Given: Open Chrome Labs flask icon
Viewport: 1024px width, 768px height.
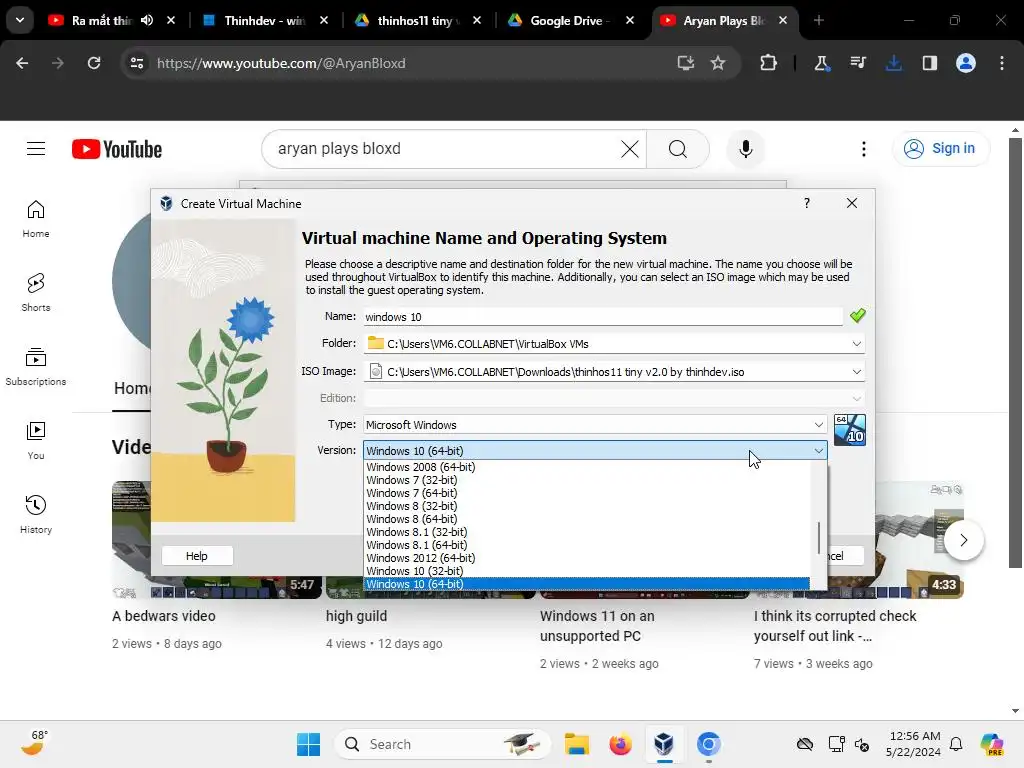Looking at the screenshot, I should (821, 63).
